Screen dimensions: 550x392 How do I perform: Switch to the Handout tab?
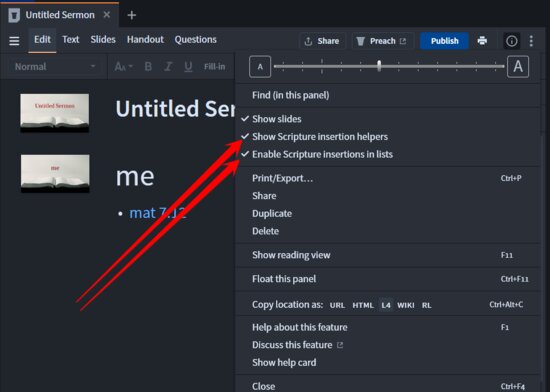[x=145, y=40]
